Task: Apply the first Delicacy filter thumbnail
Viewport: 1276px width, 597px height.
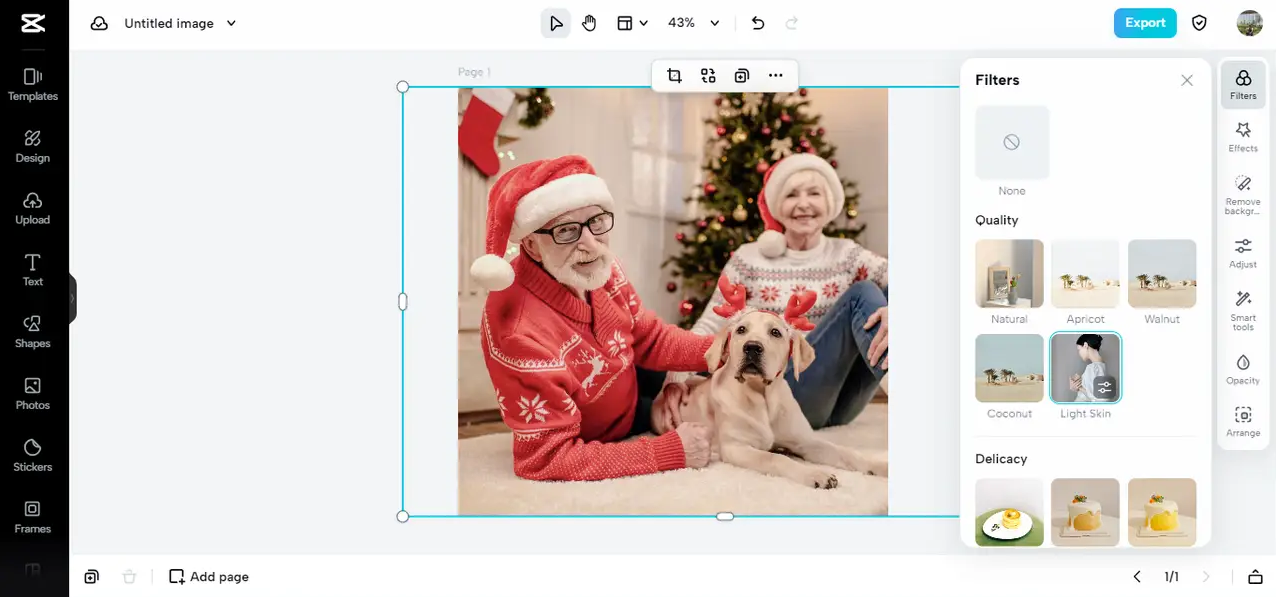Action: [x=1009, y=512]
